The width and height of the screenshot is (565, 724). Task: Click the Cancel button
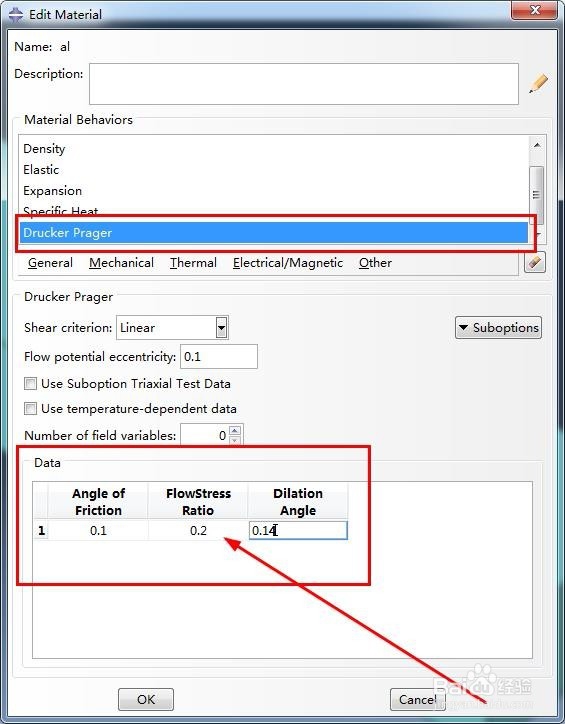(x=417, y=699)
